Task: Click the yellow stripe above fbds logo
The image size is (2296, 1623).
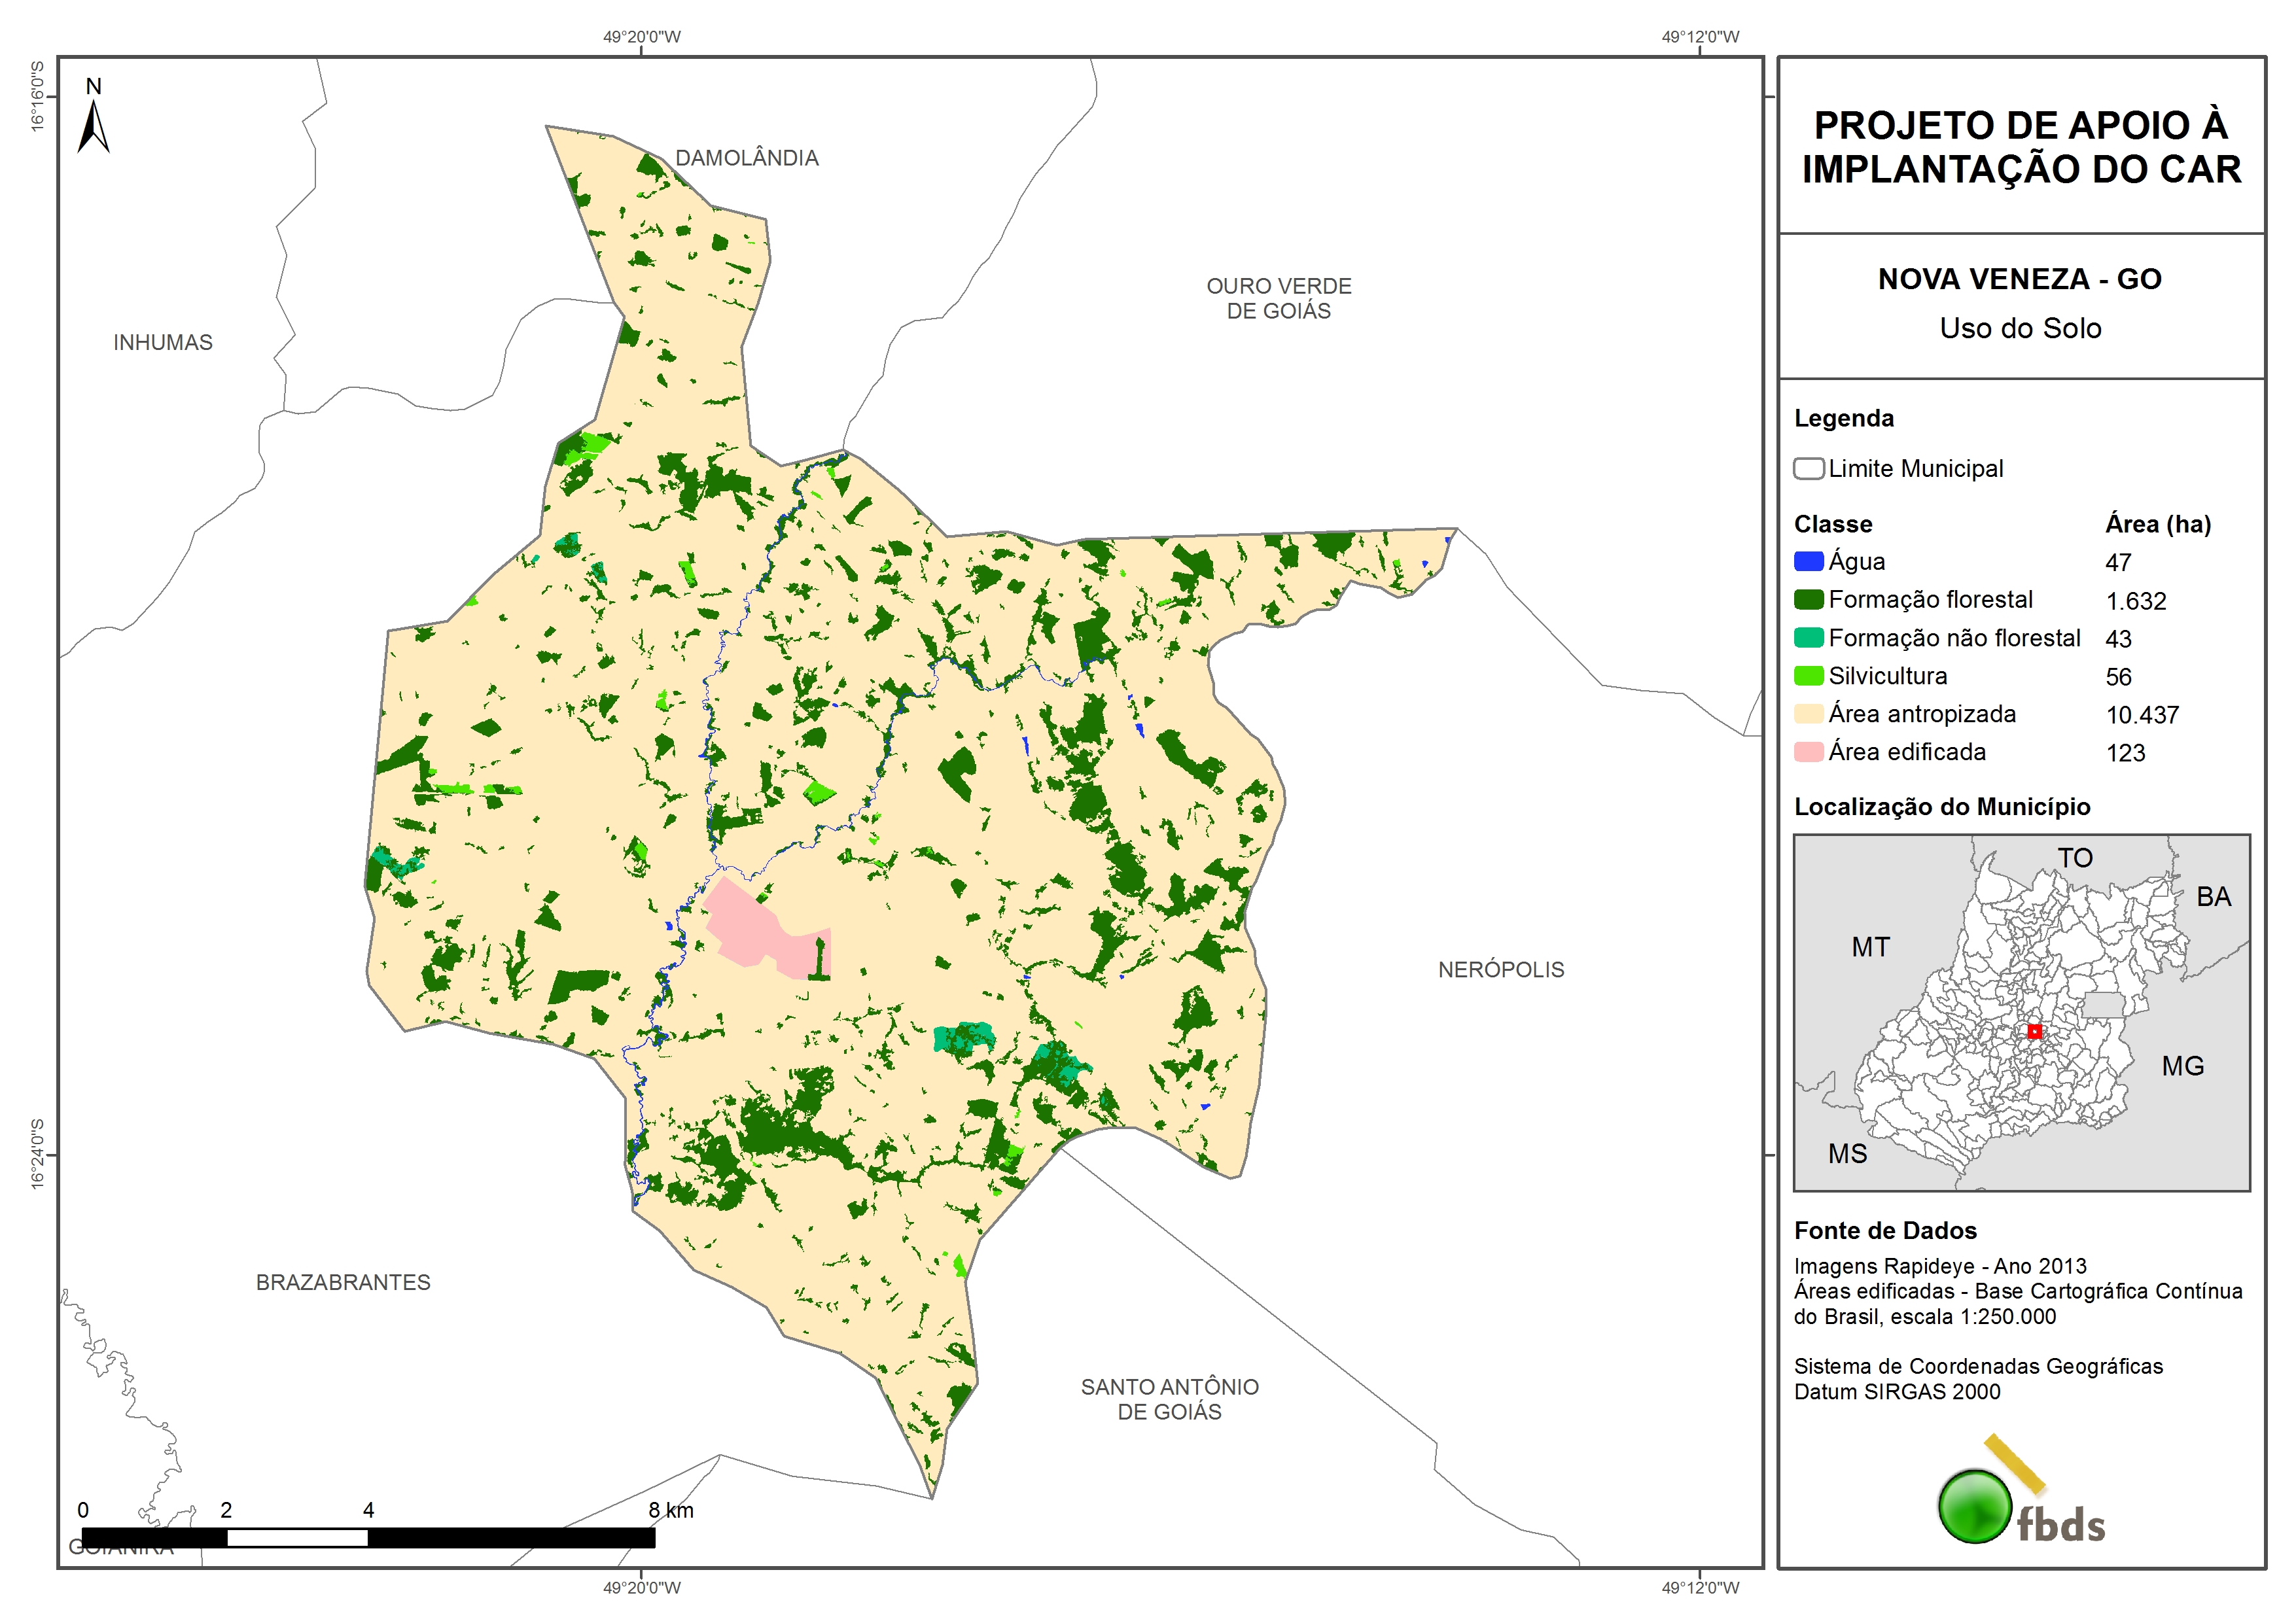Action: click(x=2014, y=1463)
